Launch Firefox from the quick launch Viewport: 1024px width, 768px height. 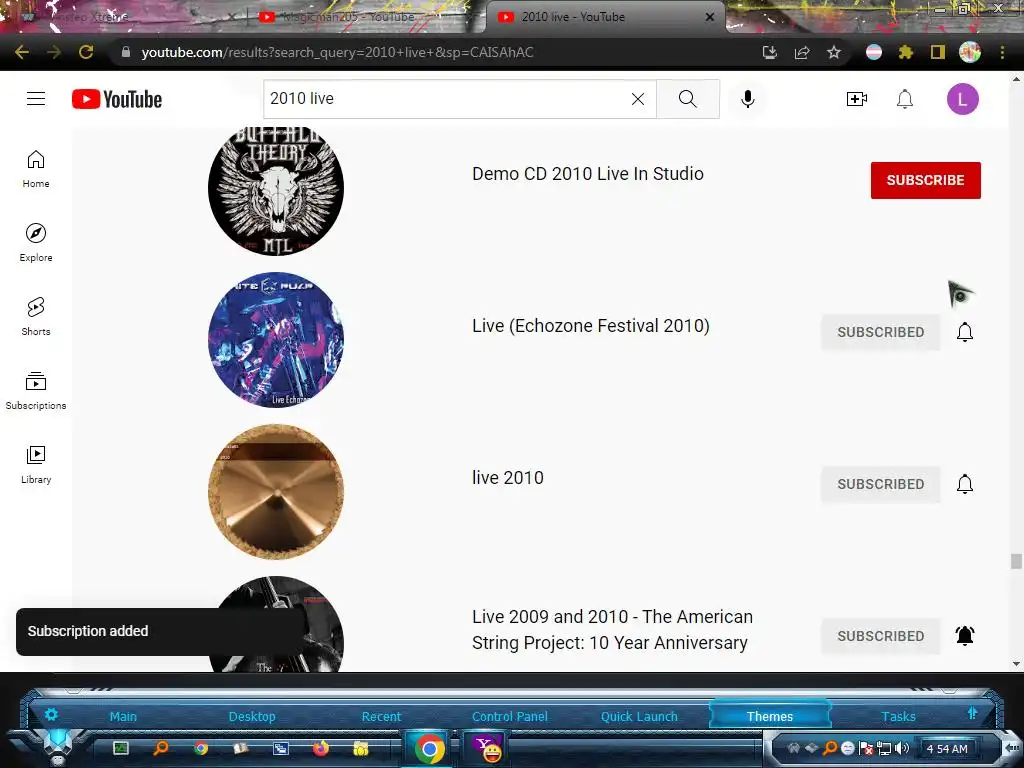[321, 748]
